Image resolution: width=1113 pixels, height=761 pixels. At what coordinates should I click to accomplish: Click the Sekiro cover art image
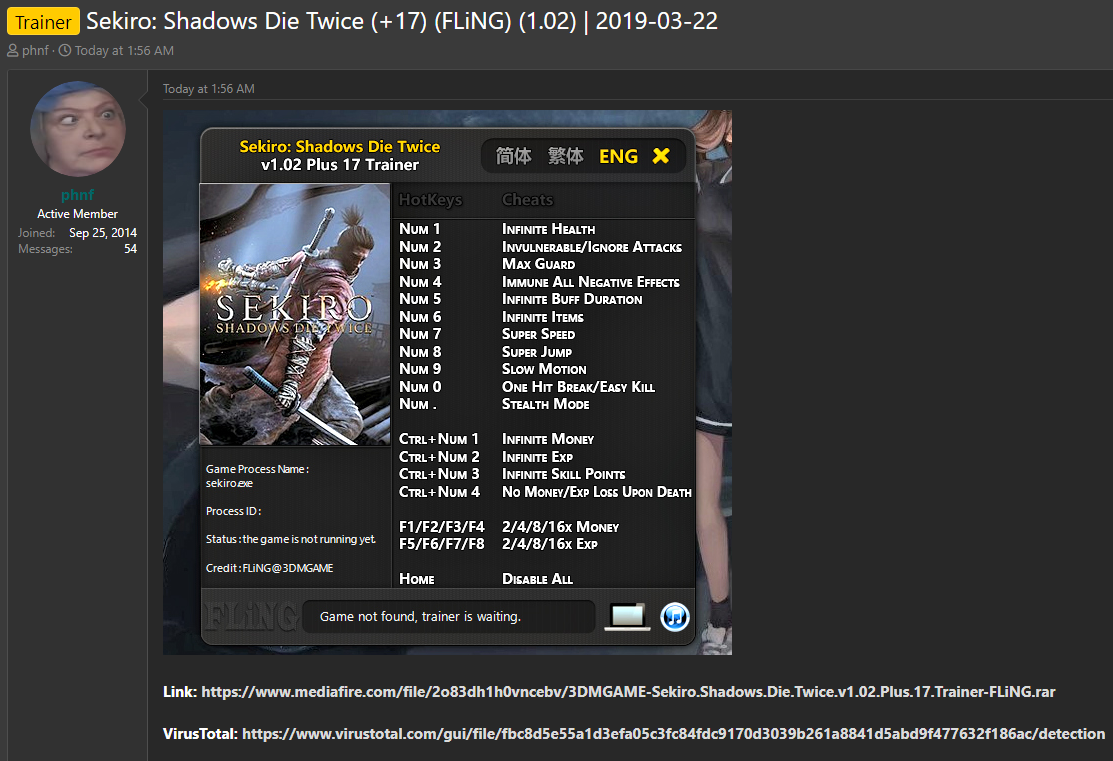(x=295, y=314)
